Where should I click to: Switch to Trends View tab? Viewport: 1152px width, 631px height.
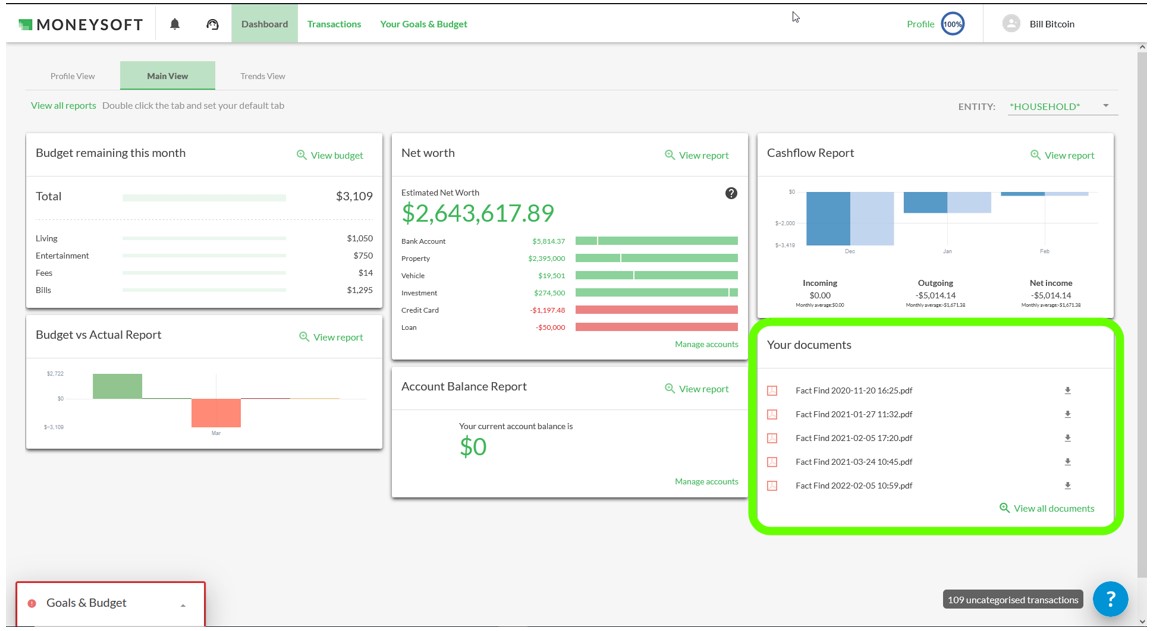point(262,76)
